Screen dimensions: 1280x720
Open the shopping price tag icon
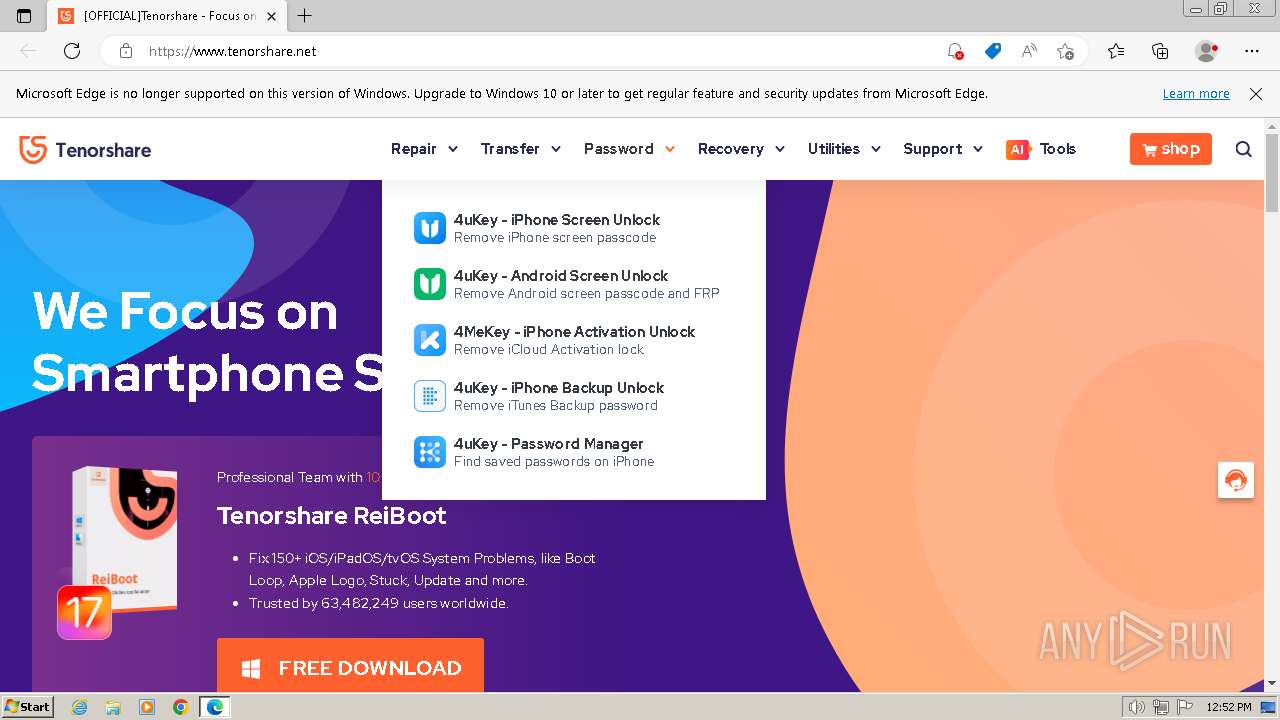992,51
